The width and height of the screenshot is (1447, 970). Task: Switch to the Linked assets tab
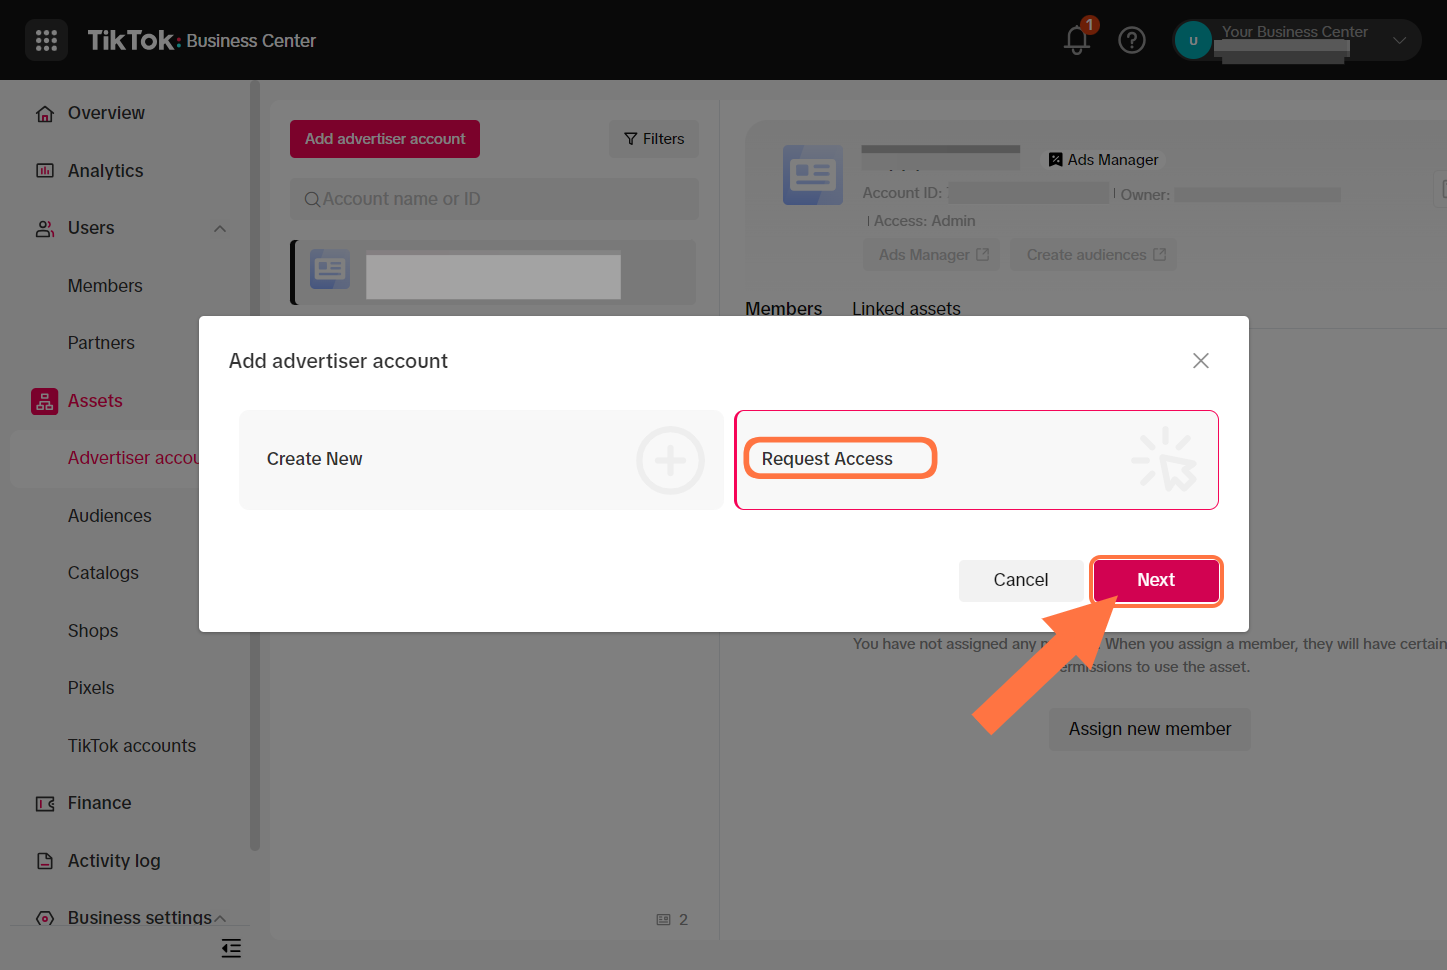tap(905, 308)
